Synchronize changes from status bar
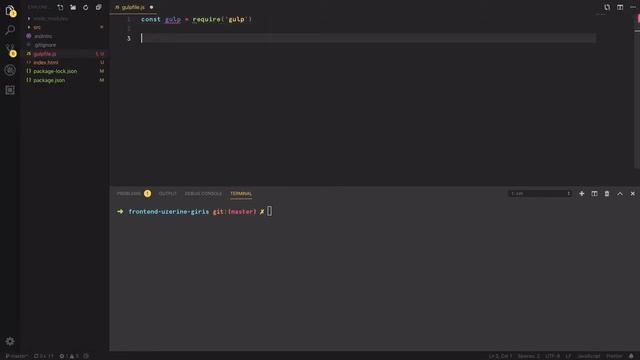Viewport: 640px width, 360px height. (43, 356)
